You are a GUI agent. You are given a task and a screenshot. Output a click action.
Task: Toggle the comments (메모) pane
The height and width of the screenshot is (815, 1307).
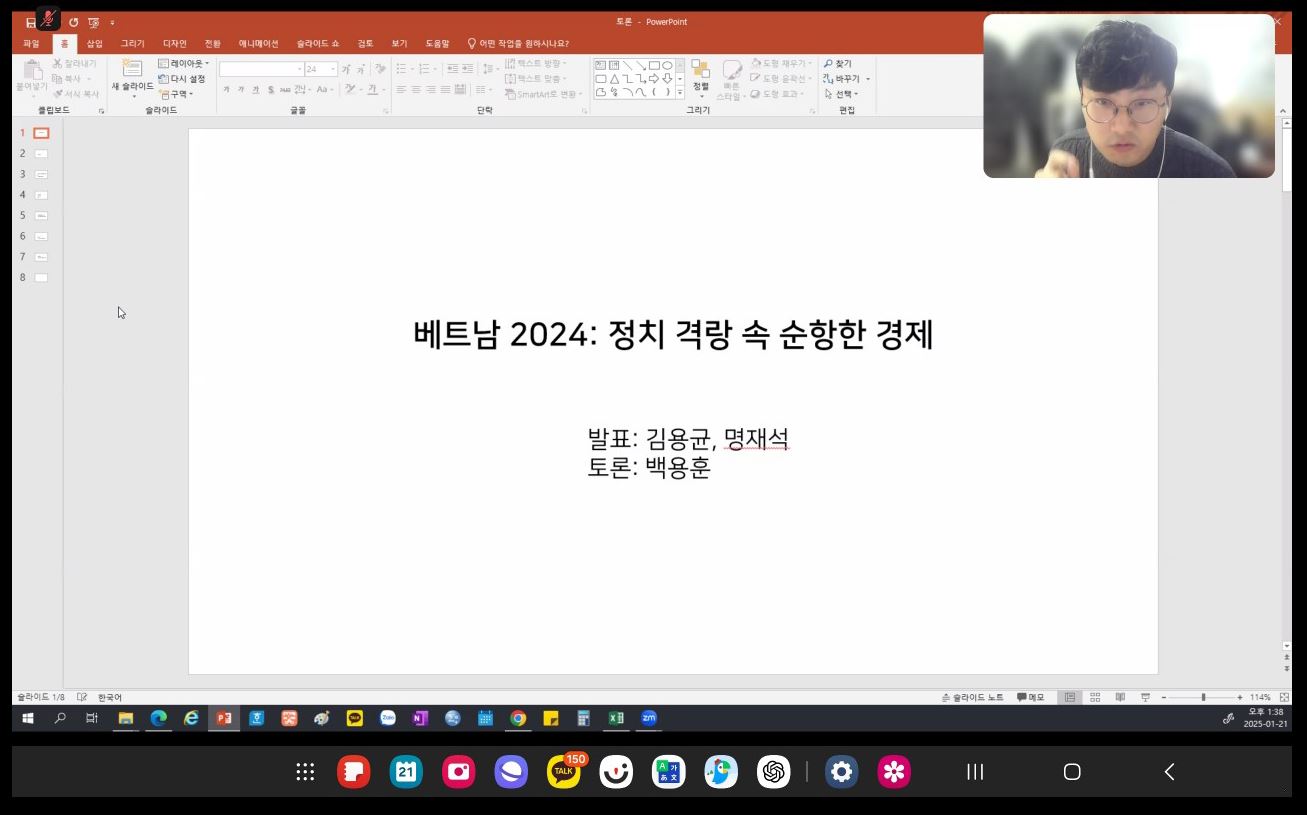(x=1030, y=697)
